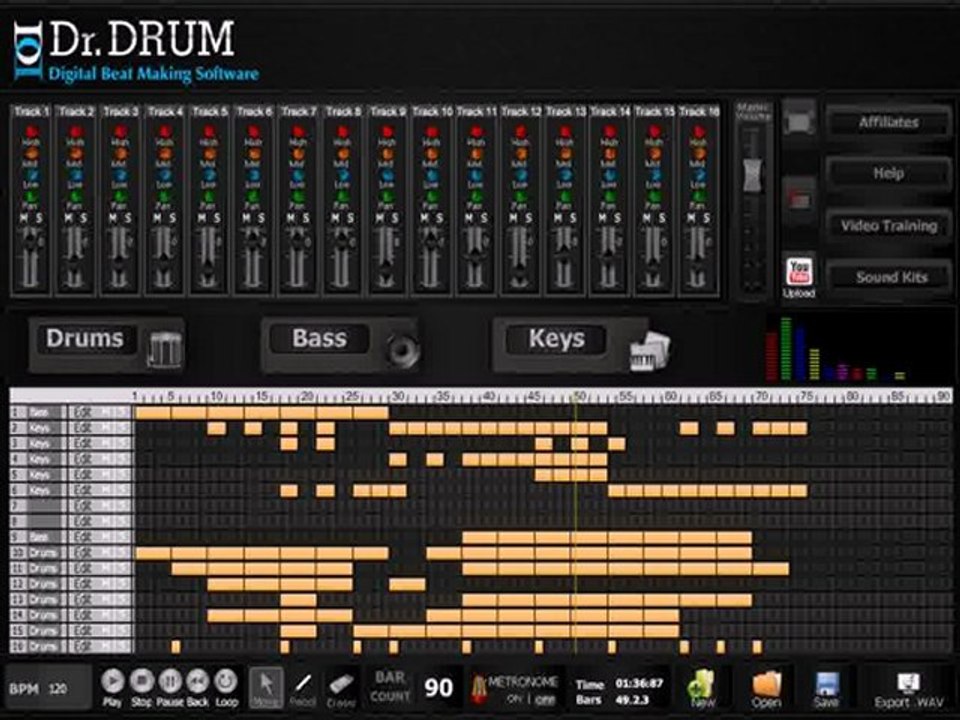960x720 pixels.
Task: Click Track 3 orange Mid knob
Action: point(120,154)
